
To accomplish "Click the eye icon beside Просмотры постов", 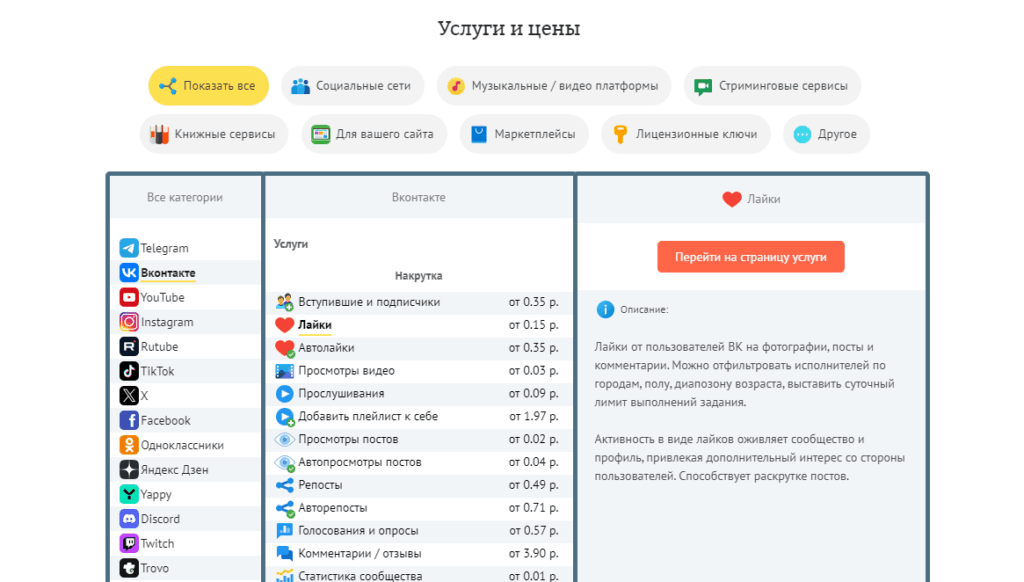I will pos(284,439).
